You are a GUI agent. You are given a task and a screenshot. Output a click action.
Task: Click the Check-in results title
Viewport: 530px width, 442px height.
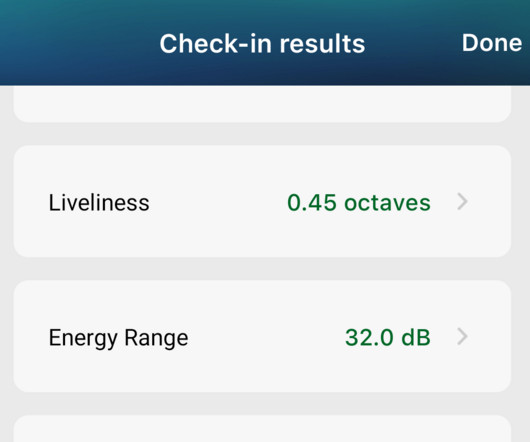262,44
